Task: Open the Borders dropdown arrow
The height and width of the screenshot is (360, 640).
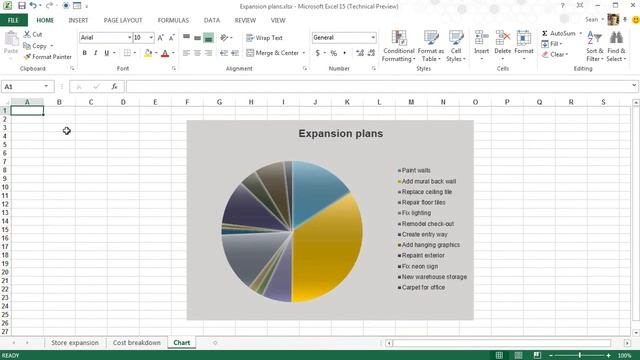Action: tap(134, 53)
